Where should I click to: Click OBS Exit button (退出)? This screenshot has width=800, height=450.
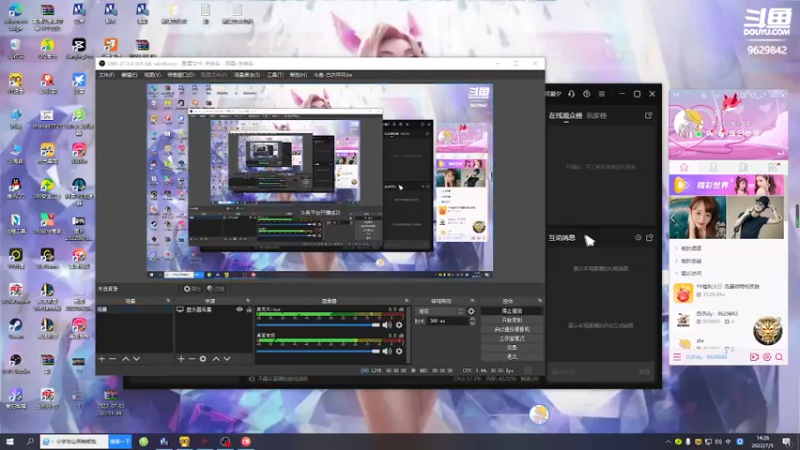click(511, 357)
